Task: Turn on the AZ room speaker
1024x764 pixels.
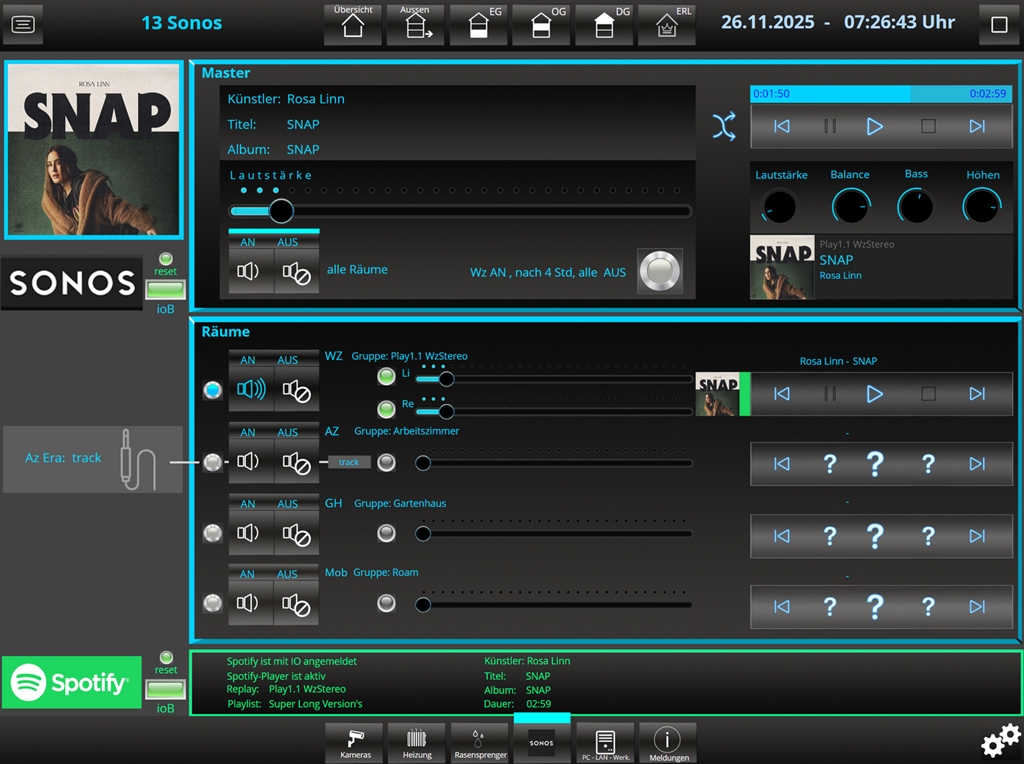Action: tap(249, 462)
